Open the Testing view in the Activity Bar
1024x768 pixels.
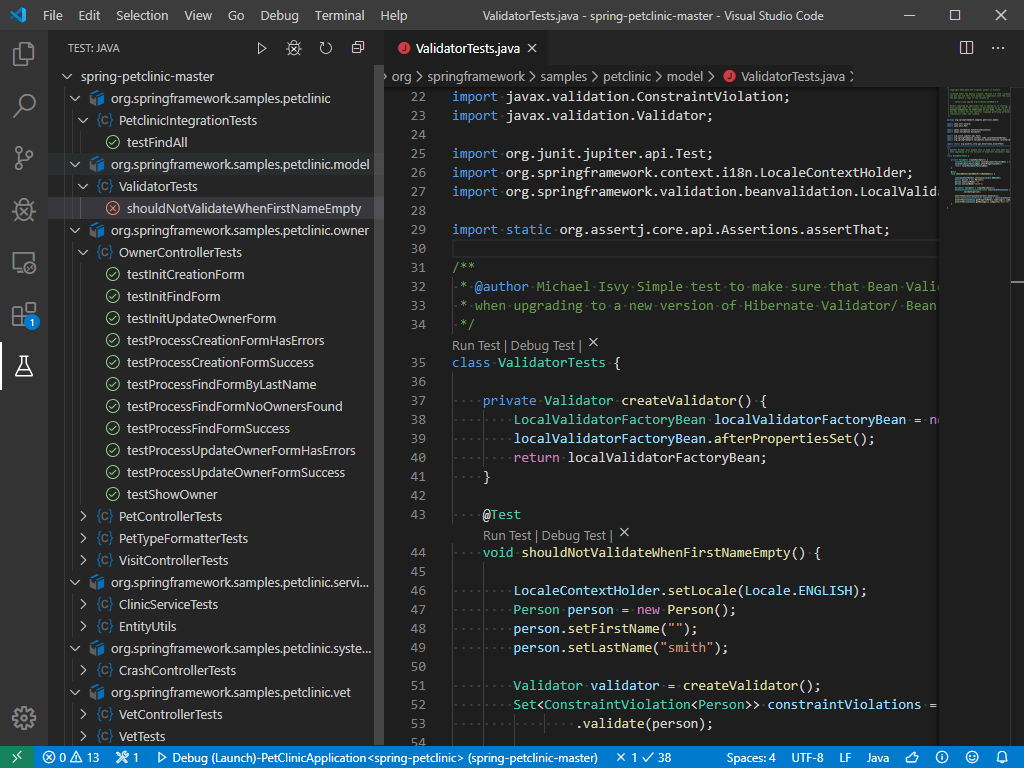click(x=24, y=366)
